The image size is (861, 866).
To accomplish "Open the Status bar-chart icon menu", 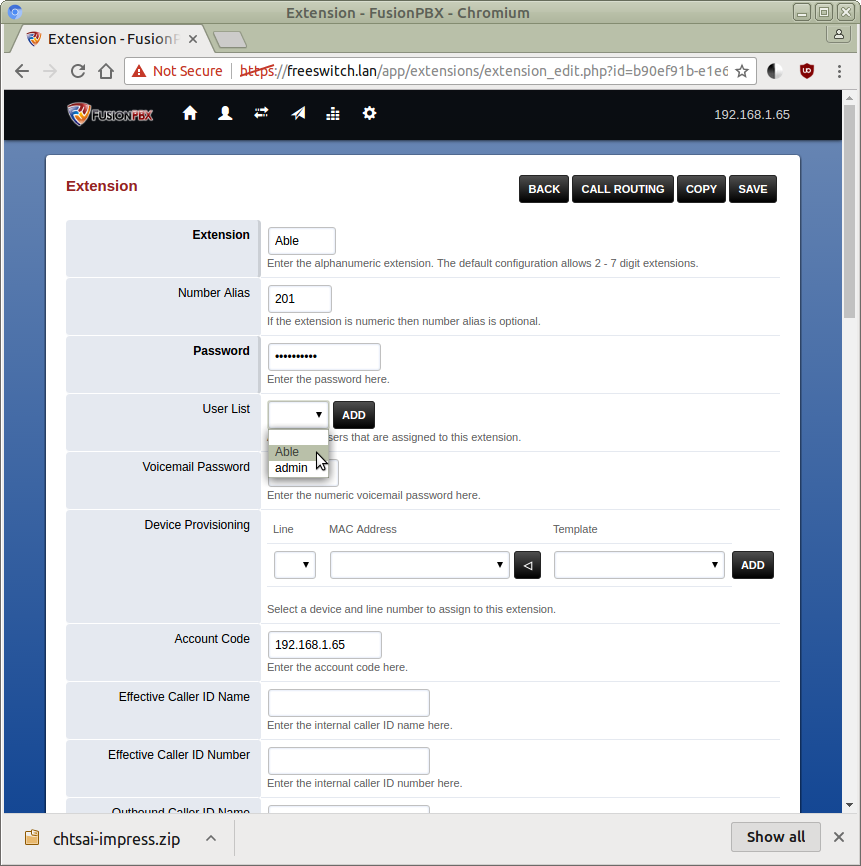I will (333, 114).
